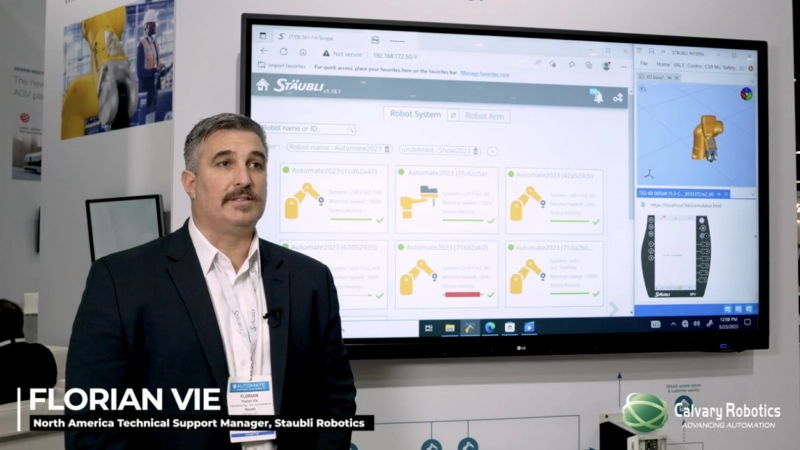
Task: Switch to the Robot System view
Action: point(415,114)
